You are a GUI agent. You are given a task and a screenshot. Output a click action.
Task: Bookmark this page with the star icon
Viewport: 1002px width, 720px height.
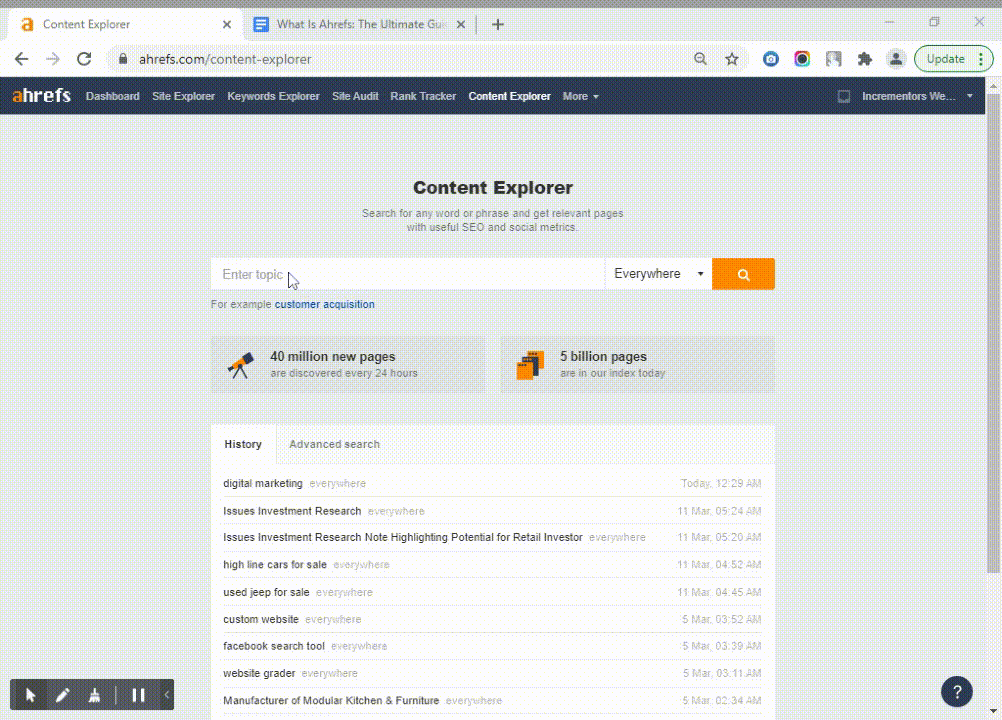click(732, 59)
